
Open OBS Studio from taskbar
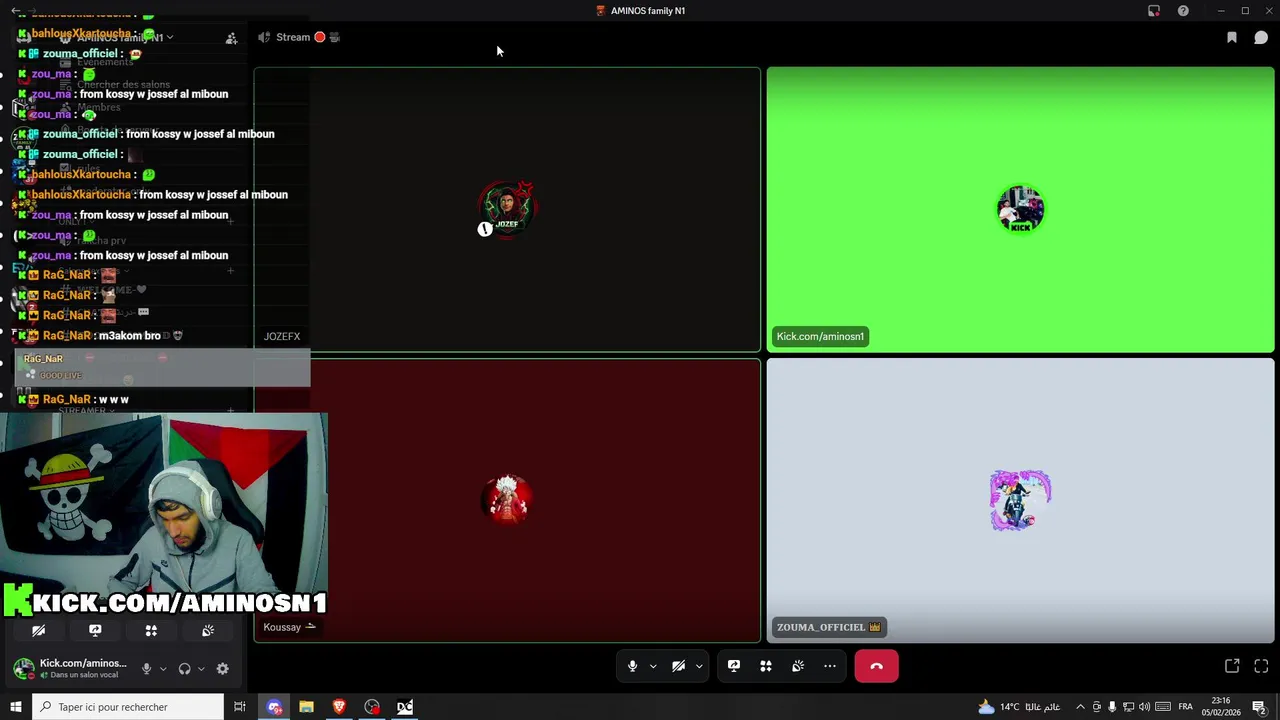pos(372,707)
